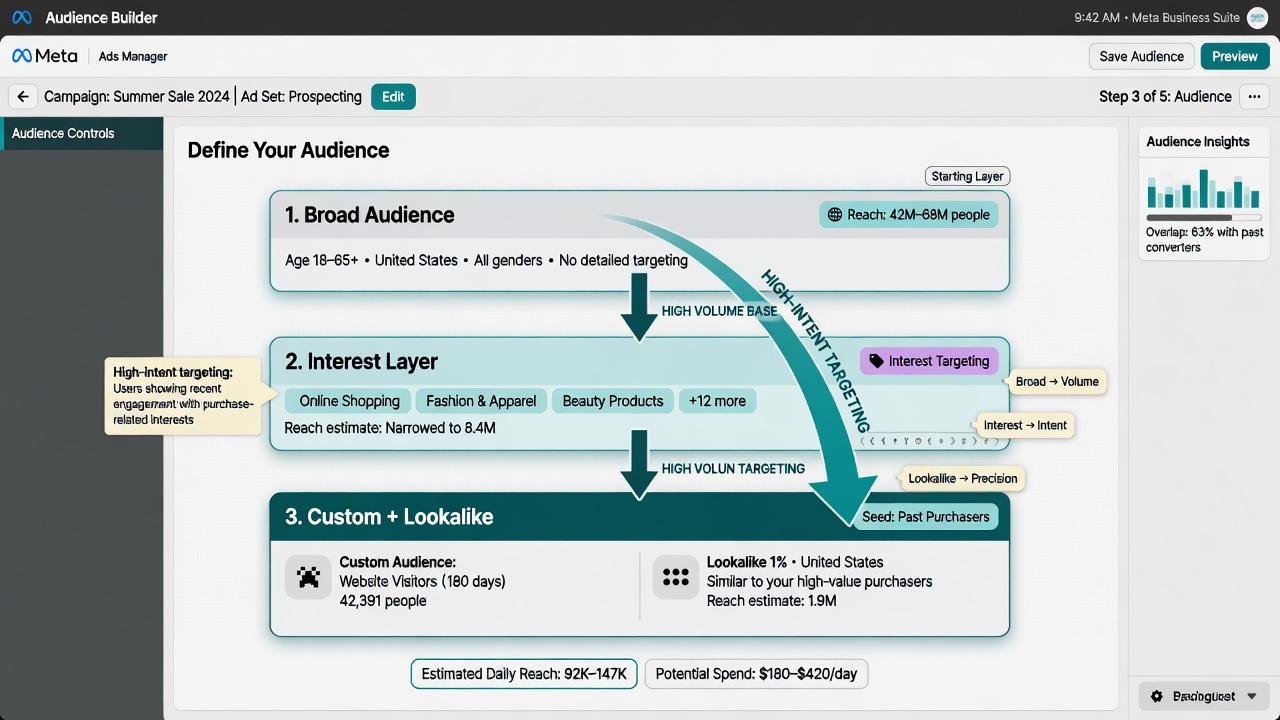Click Overlap: 63% with past converters text

(1204, 239)
